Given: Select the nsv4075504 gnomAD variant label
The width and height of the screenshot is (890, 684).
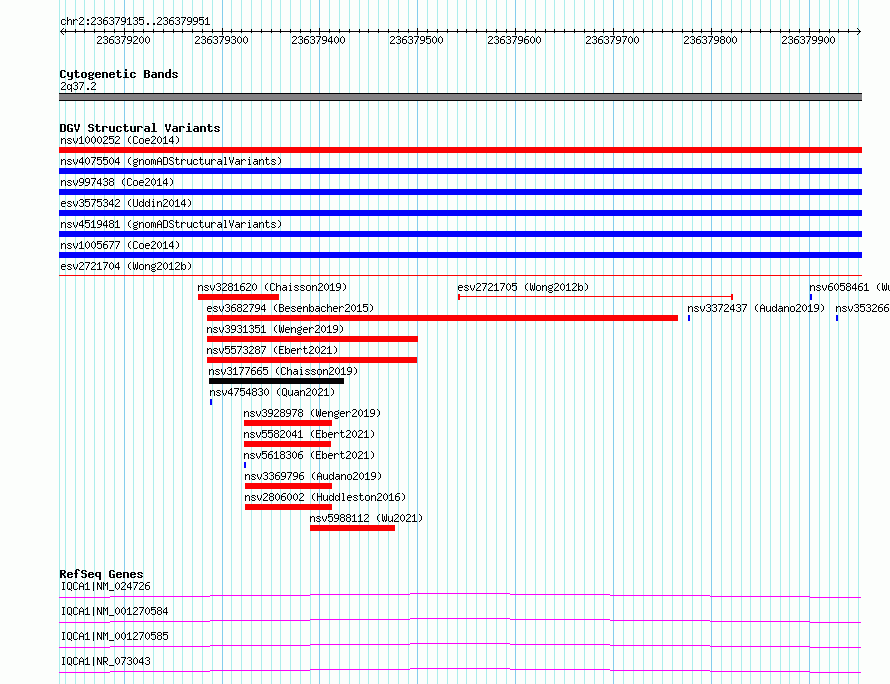Looking at the screenshot, I should pyautogui.click(x=171, y=161).
